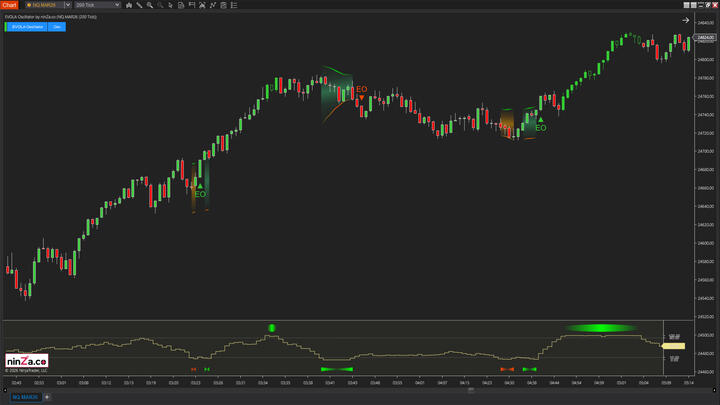This screenshot has width=720, height=405.
Task: Add a new tab with plus button
Action: pyautogui.click(x=47, y=397)
